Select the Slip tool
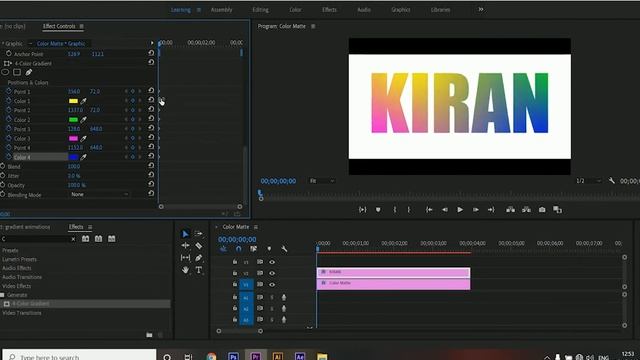This screenshot has width=640, height=360. click(x=185, y=258)
